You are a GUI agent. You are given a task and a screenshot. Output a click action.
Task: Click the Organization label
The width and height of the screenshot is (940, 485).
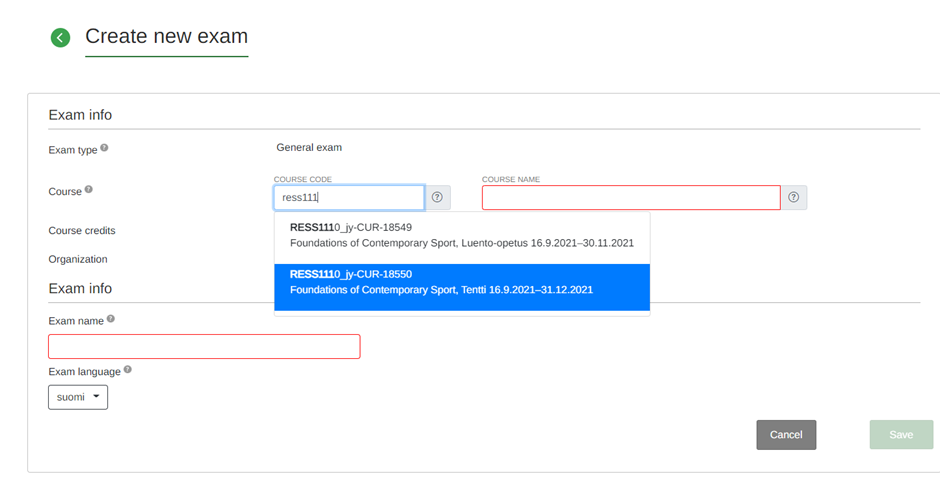point(78,259)
